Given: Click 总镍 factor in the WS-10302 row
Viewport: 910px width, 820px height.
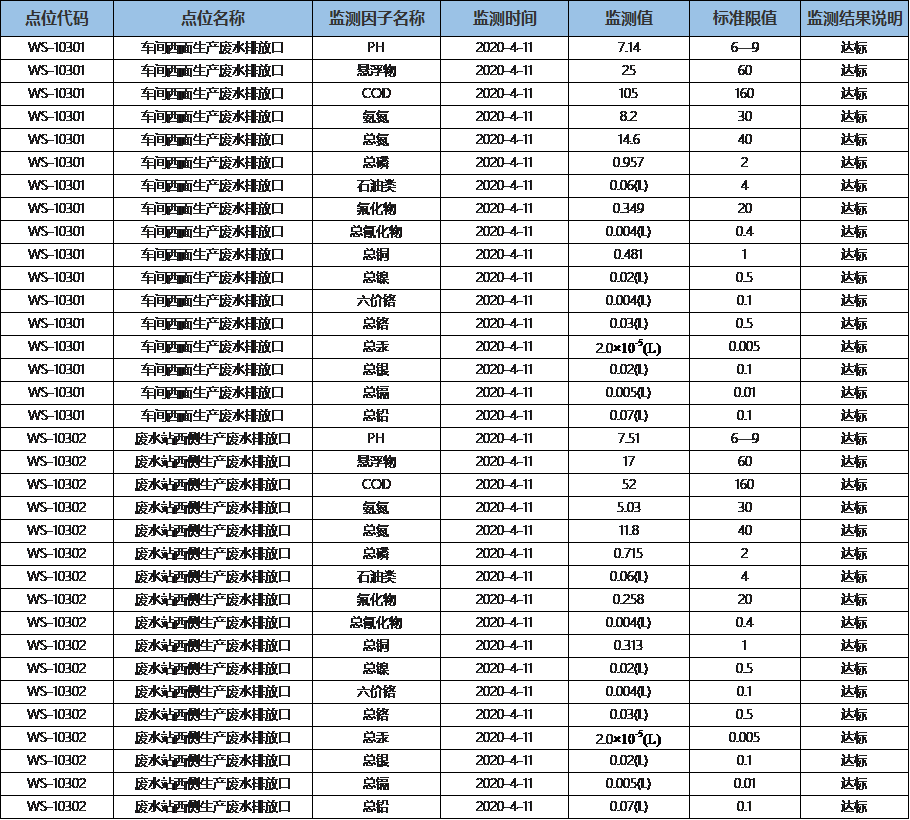Looking at the screenshot, I should (x=376, y=669).
